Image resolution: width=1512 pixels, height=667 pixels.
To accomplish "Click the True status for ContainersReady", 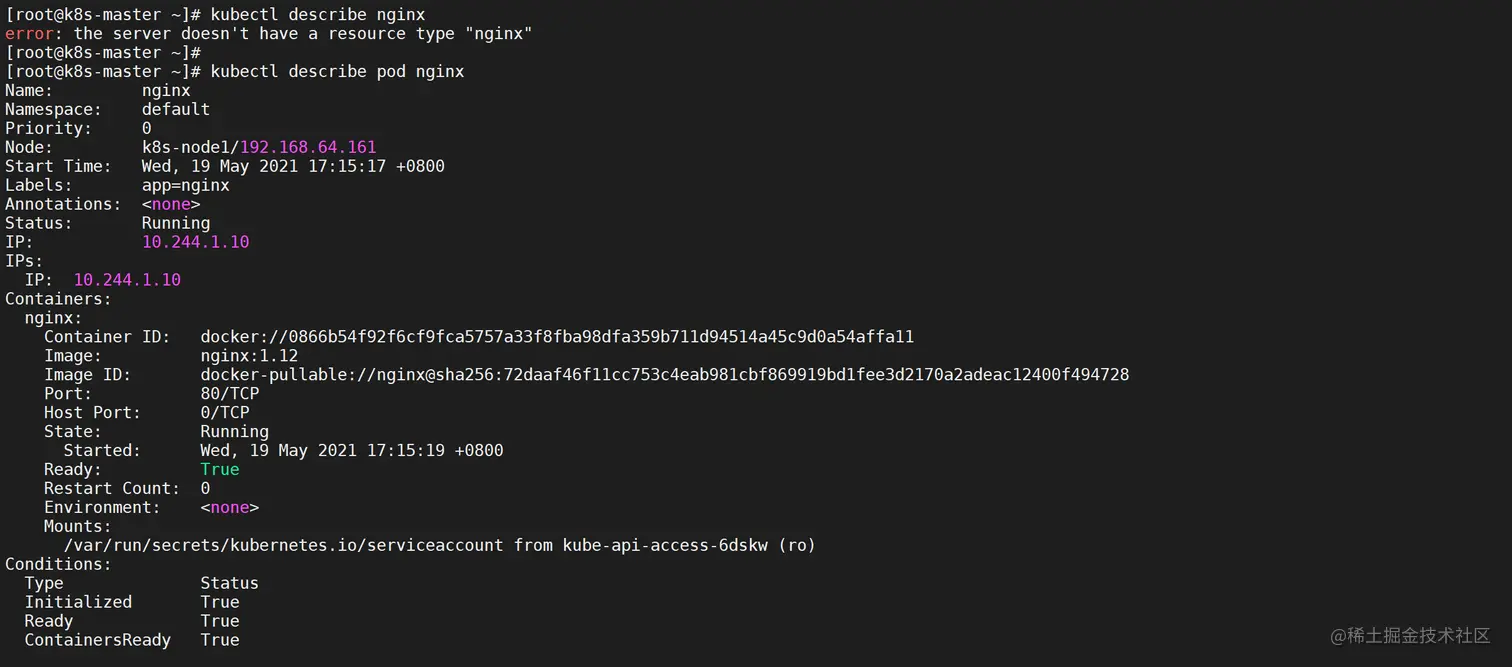I will (219, 640).
